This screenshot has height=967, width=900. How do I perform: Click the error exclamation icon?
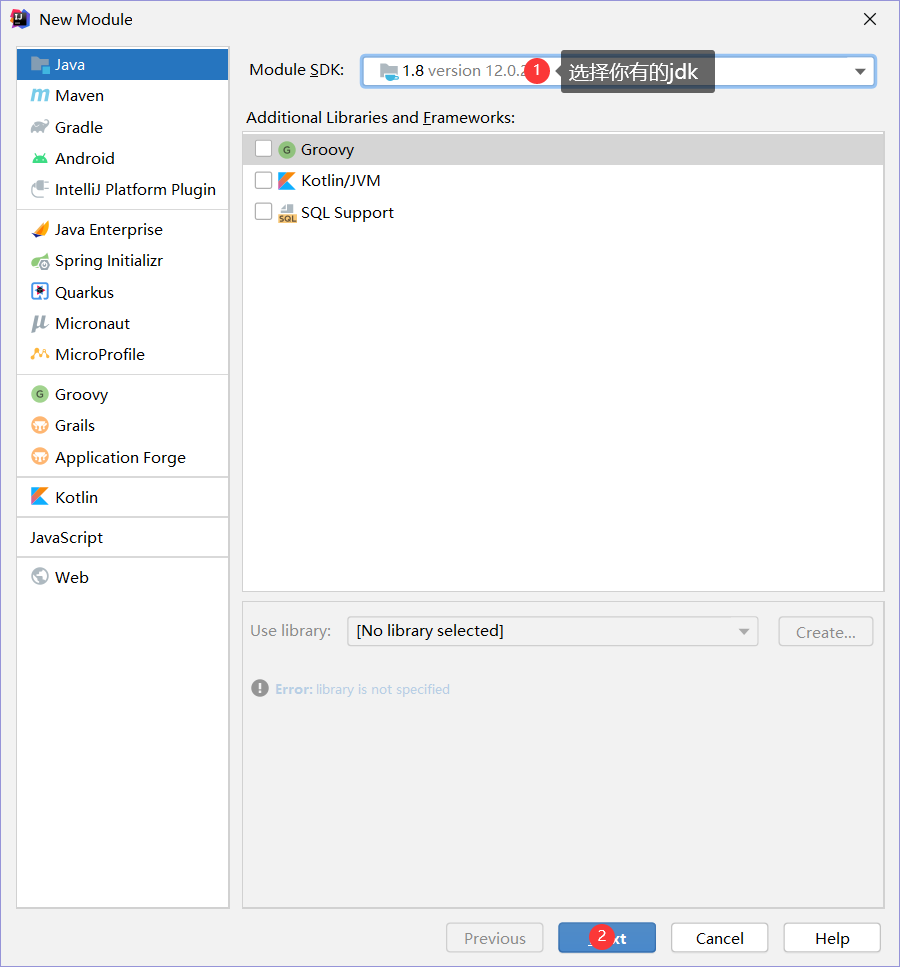coord(260,688)
